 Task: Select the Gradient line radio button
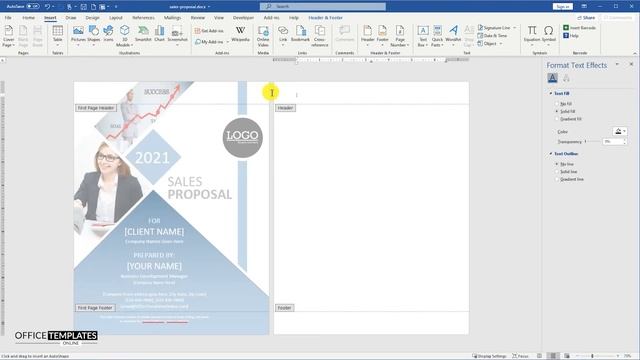pos(557,179)
